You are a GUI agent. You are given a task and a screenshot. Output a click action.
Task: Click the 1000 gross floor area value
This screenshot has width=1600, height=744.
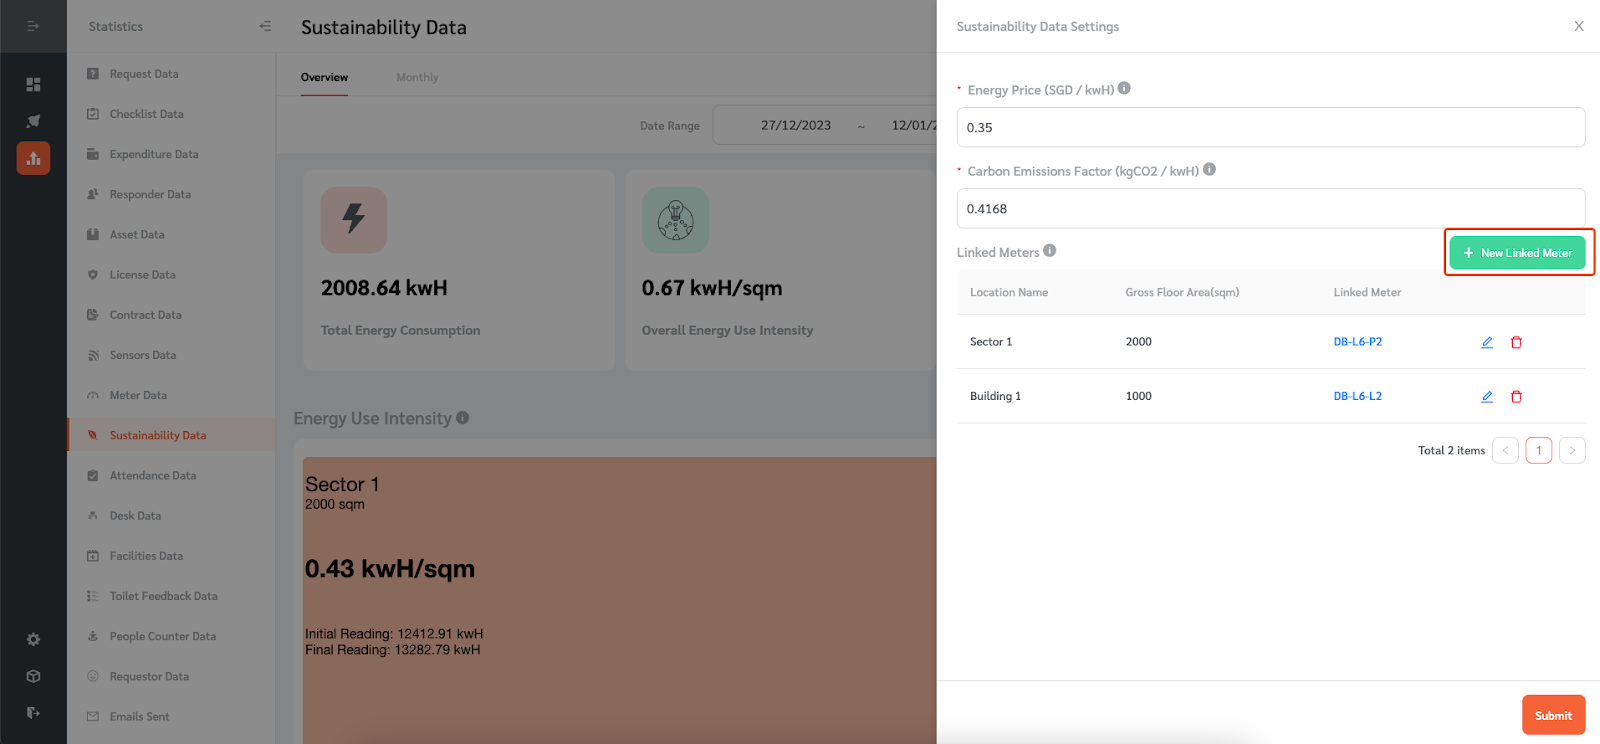(1138, 396)
